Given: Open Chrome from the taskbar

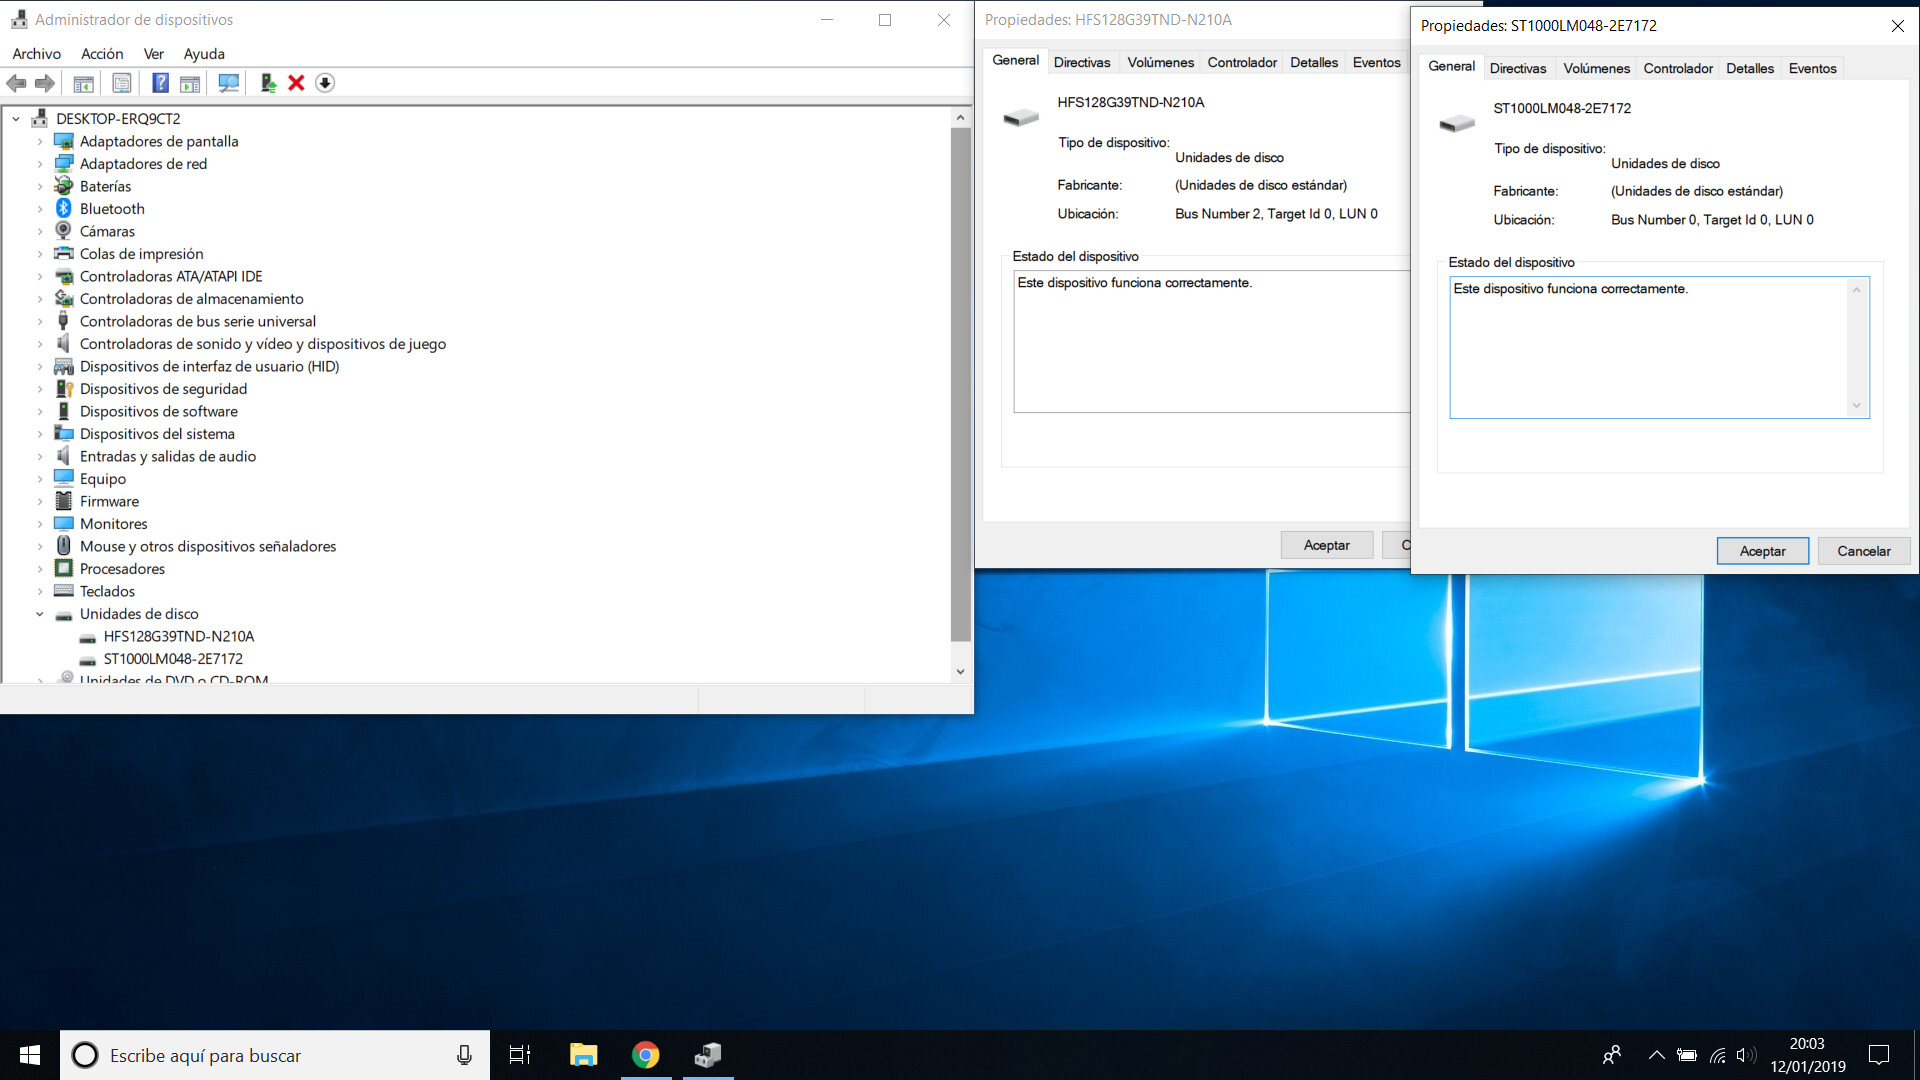Looking at the screenshot, I should 645,1055.
